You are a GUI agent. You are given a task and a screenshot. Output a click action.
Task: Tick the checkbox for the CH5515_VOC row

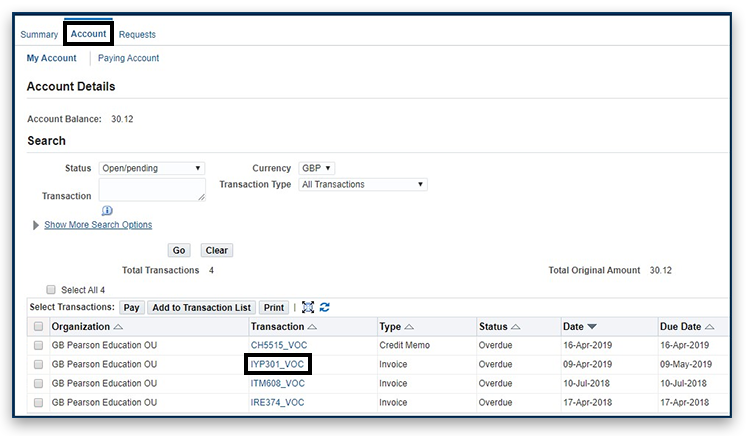point(38,345)
